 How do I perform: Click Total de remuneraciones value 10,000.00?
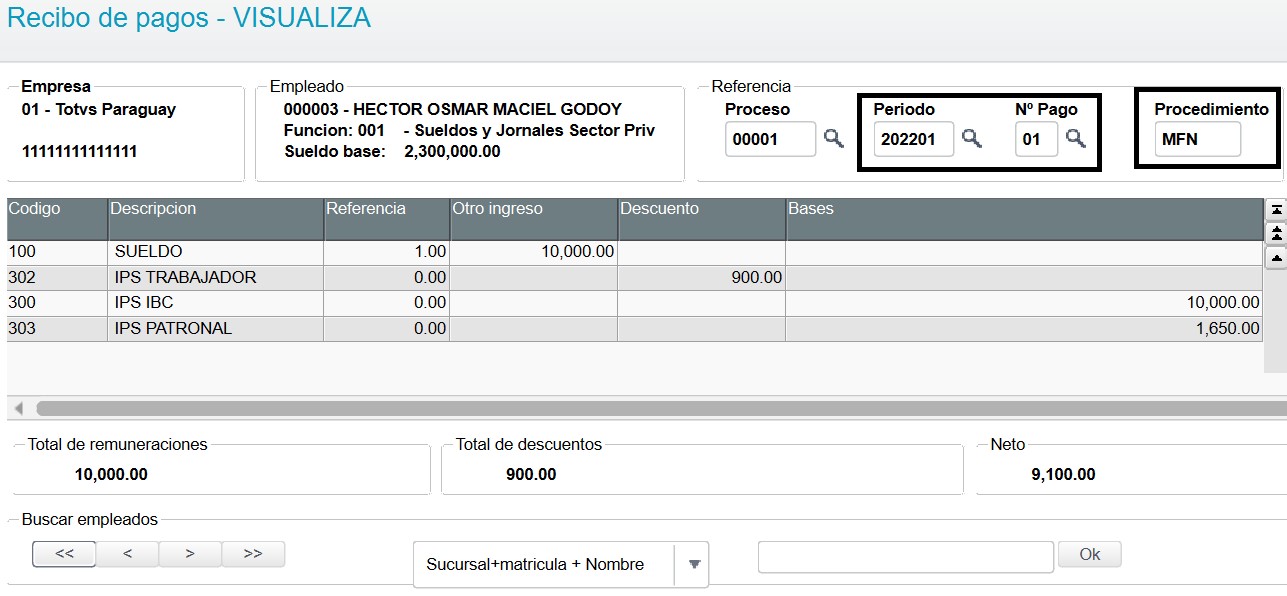tap(111, 475)
